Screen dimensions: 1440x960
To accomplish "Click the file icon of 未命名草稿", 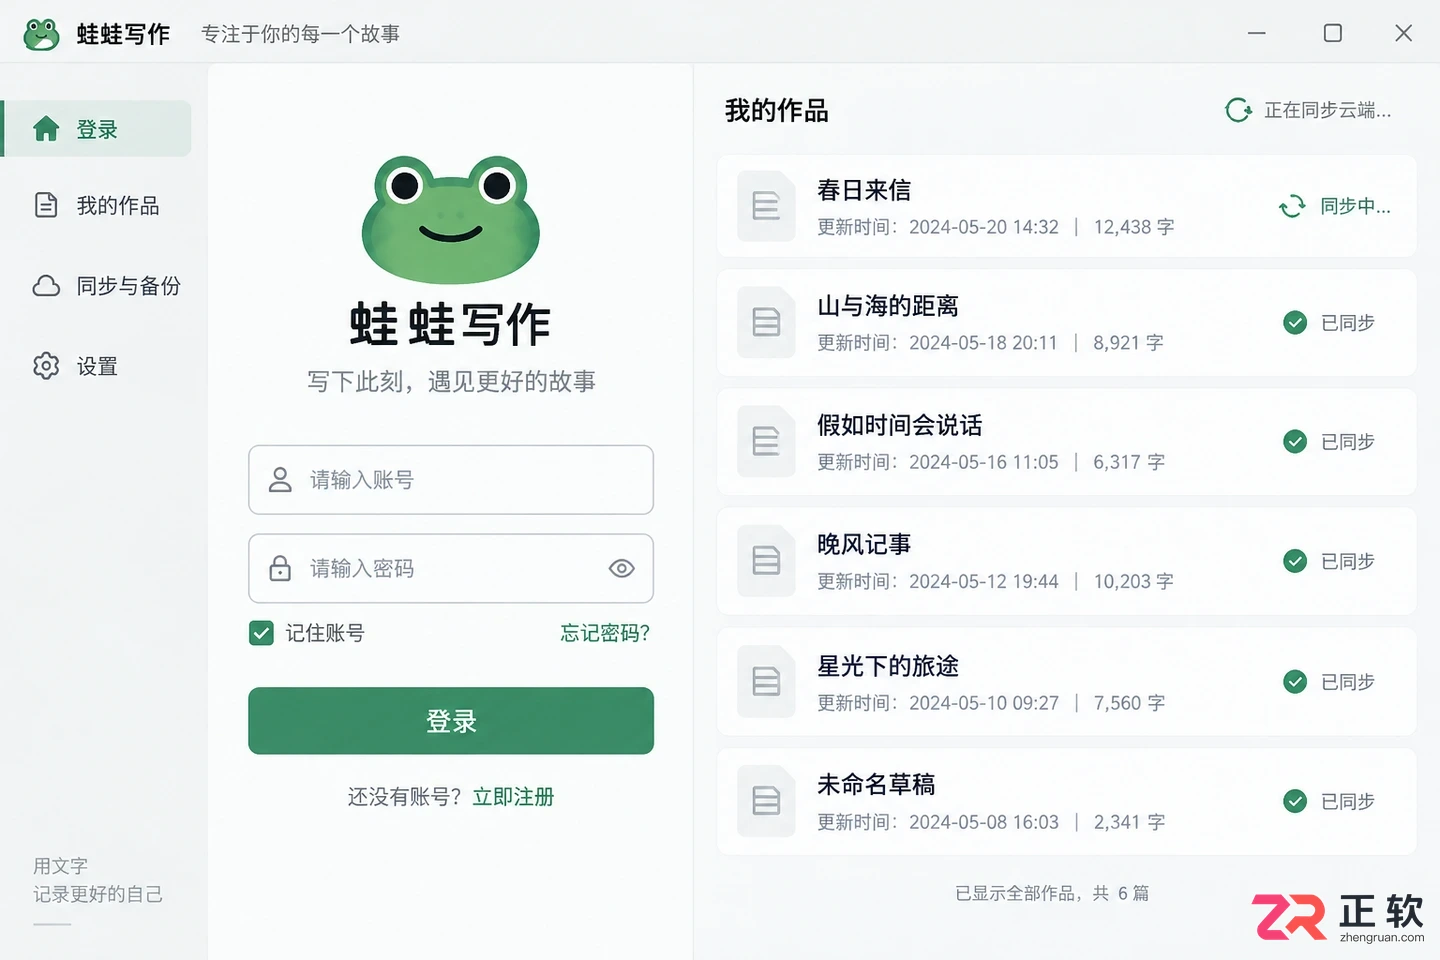I will [766, 801].
